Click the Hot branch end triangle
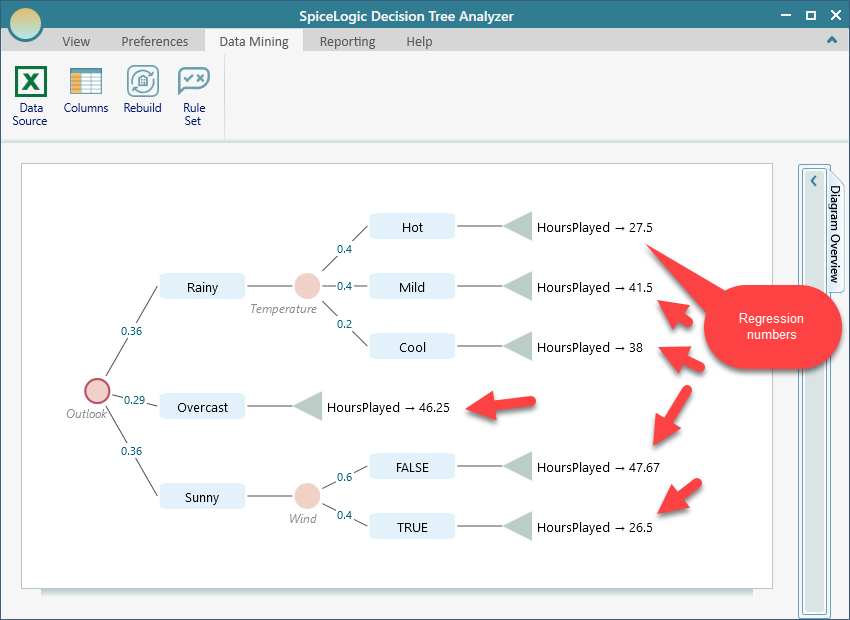Screen dimensions: 850x620 coord(518,227)
